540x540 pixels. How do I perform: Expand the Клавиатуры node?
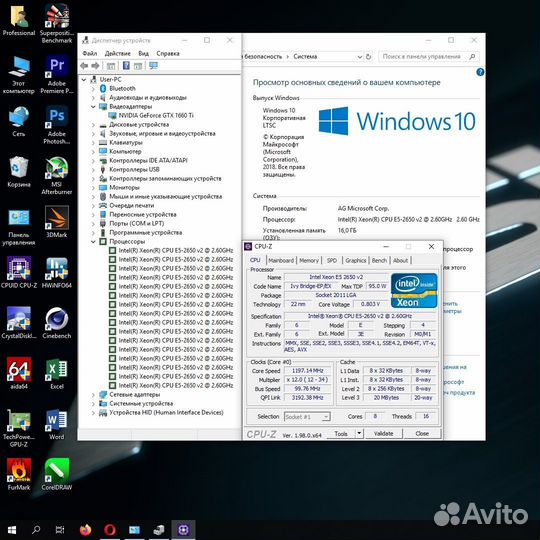click(x=93, y=143)
